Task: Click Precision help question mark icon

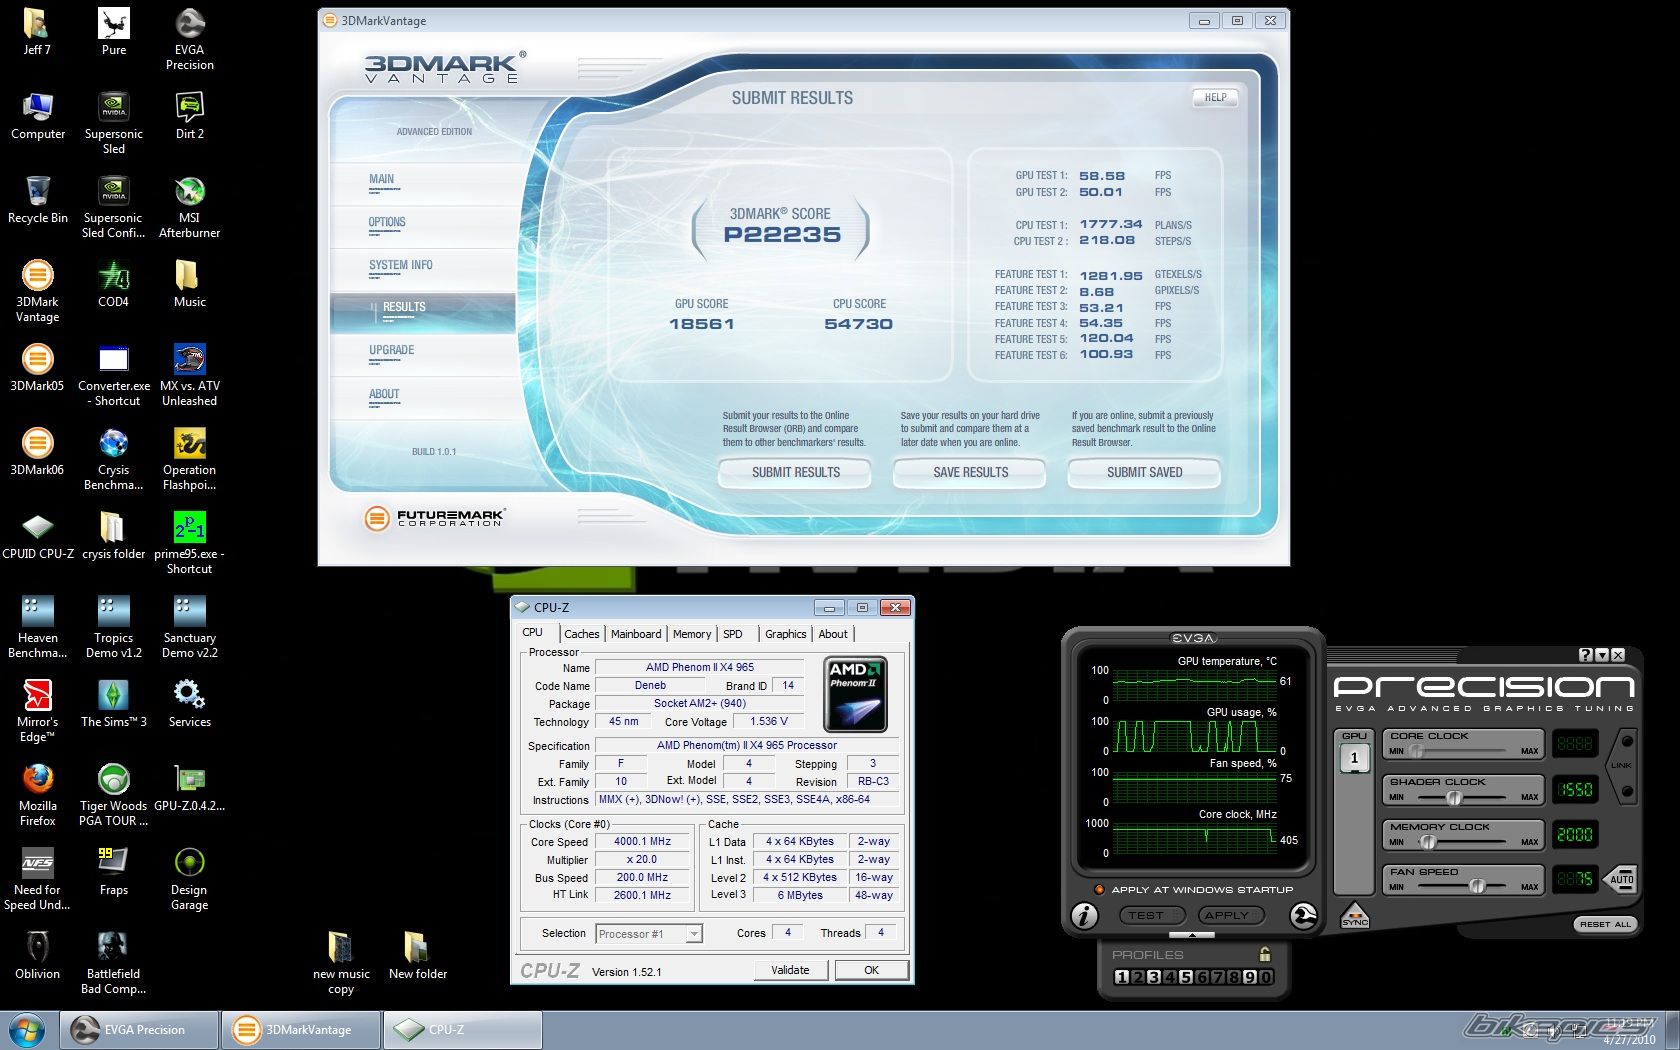Action: click(1585, 655)
